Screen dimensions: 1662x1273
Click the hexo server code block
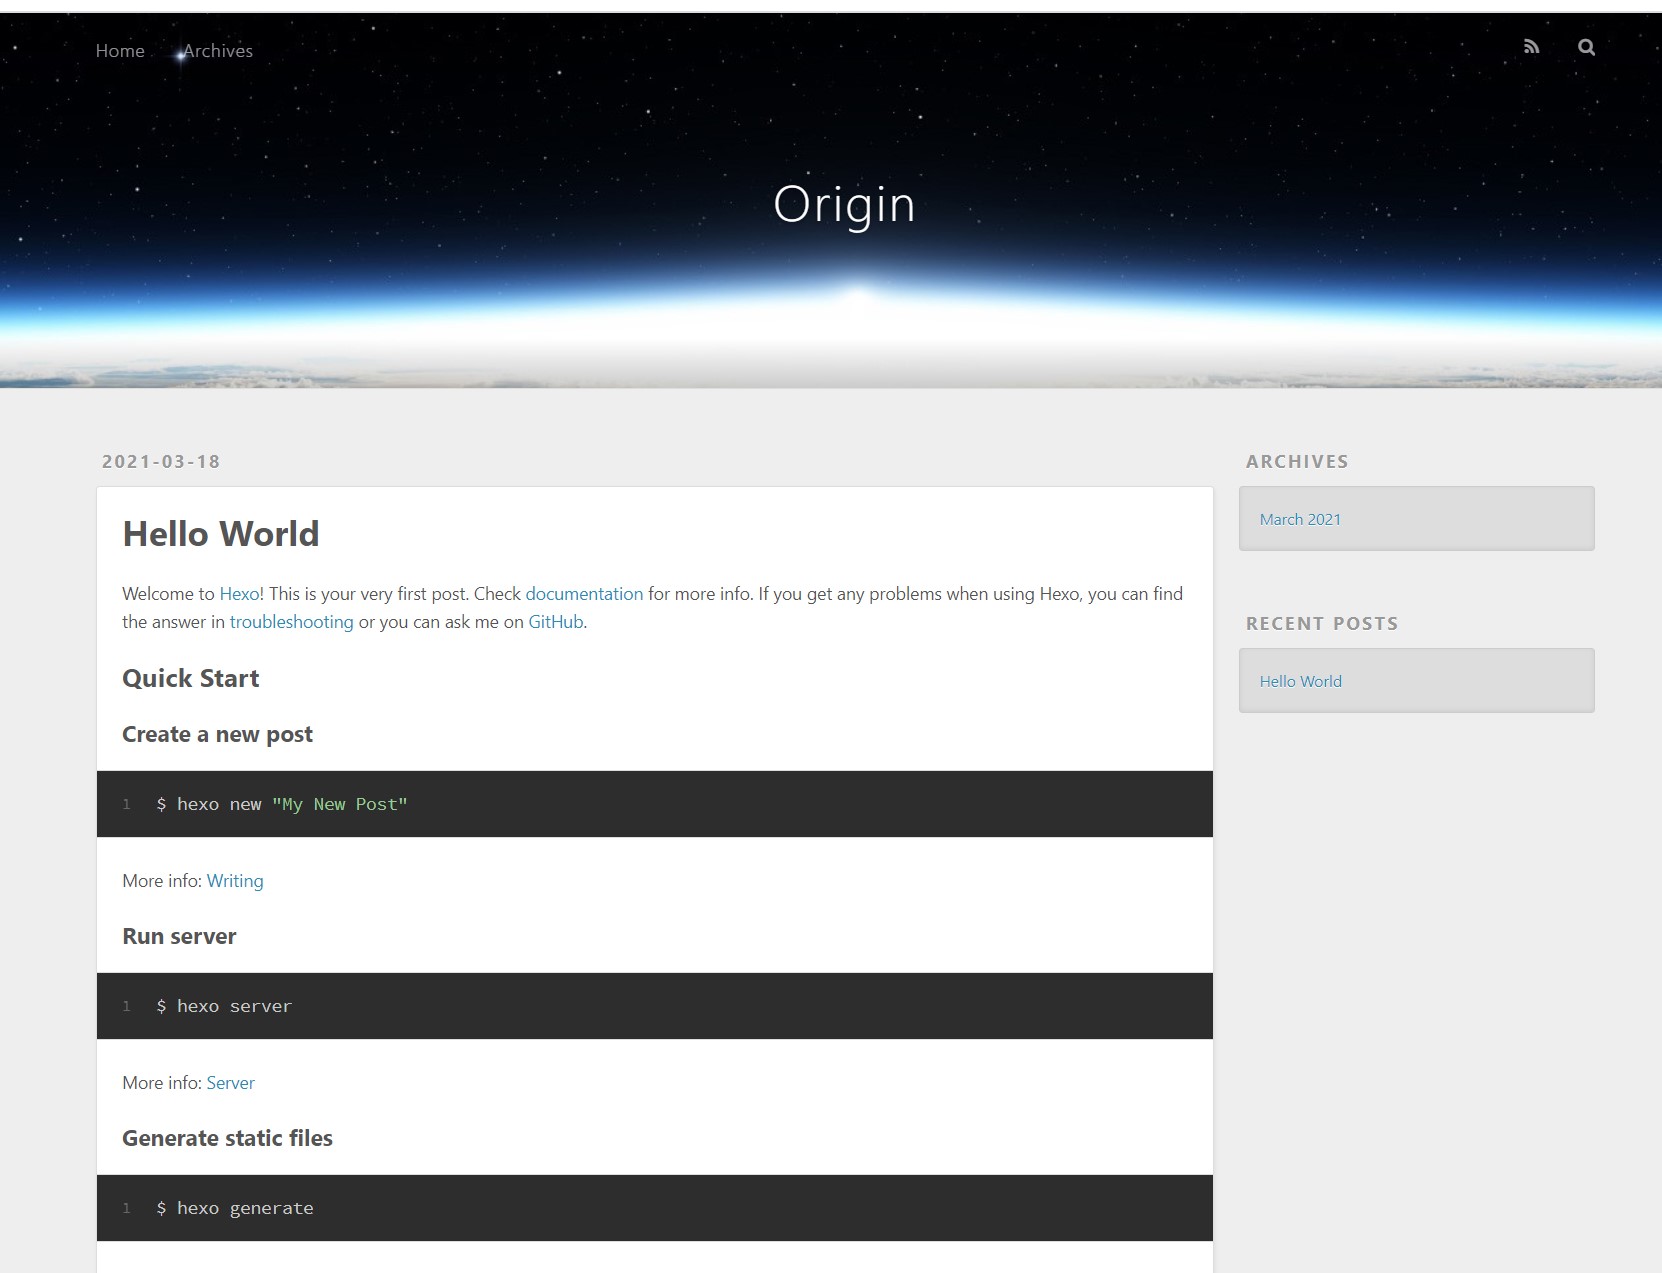point(234,1007)
